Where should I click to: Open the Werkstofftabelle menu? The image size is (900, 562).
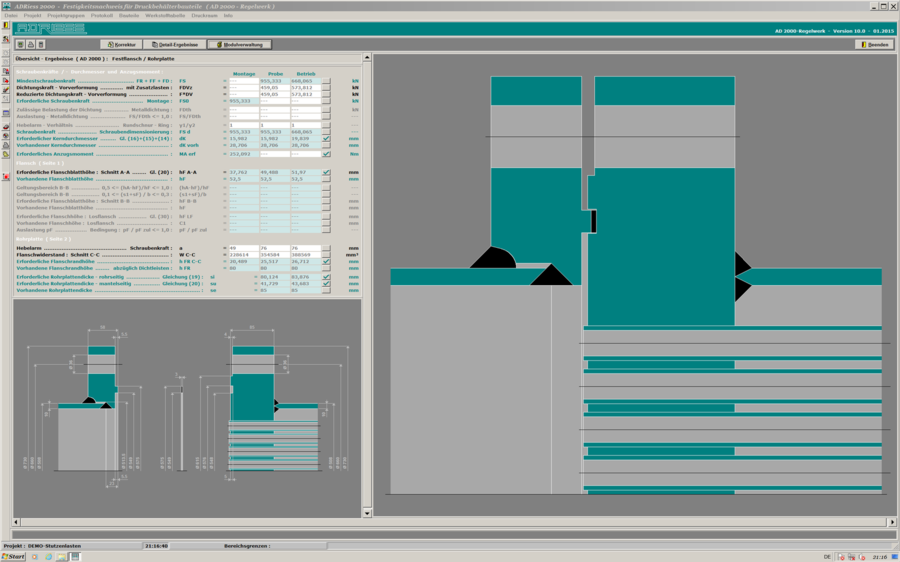tap(166, 16)
